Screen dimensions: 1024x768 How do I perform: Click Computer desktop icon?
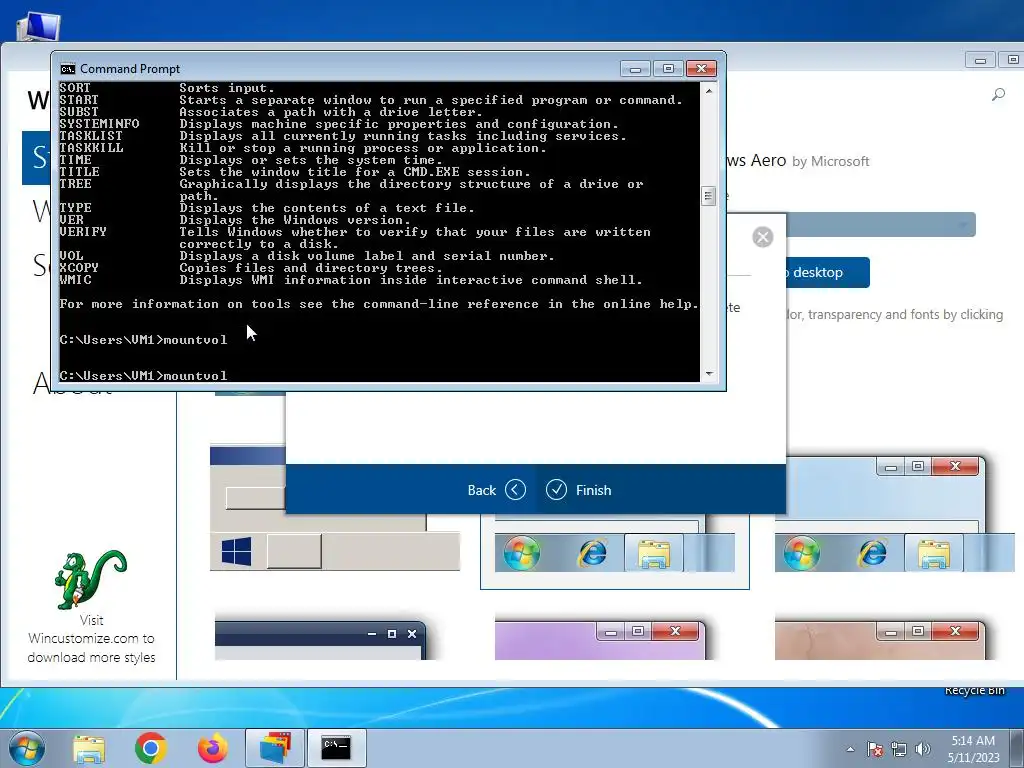click(x=38, y=26)
